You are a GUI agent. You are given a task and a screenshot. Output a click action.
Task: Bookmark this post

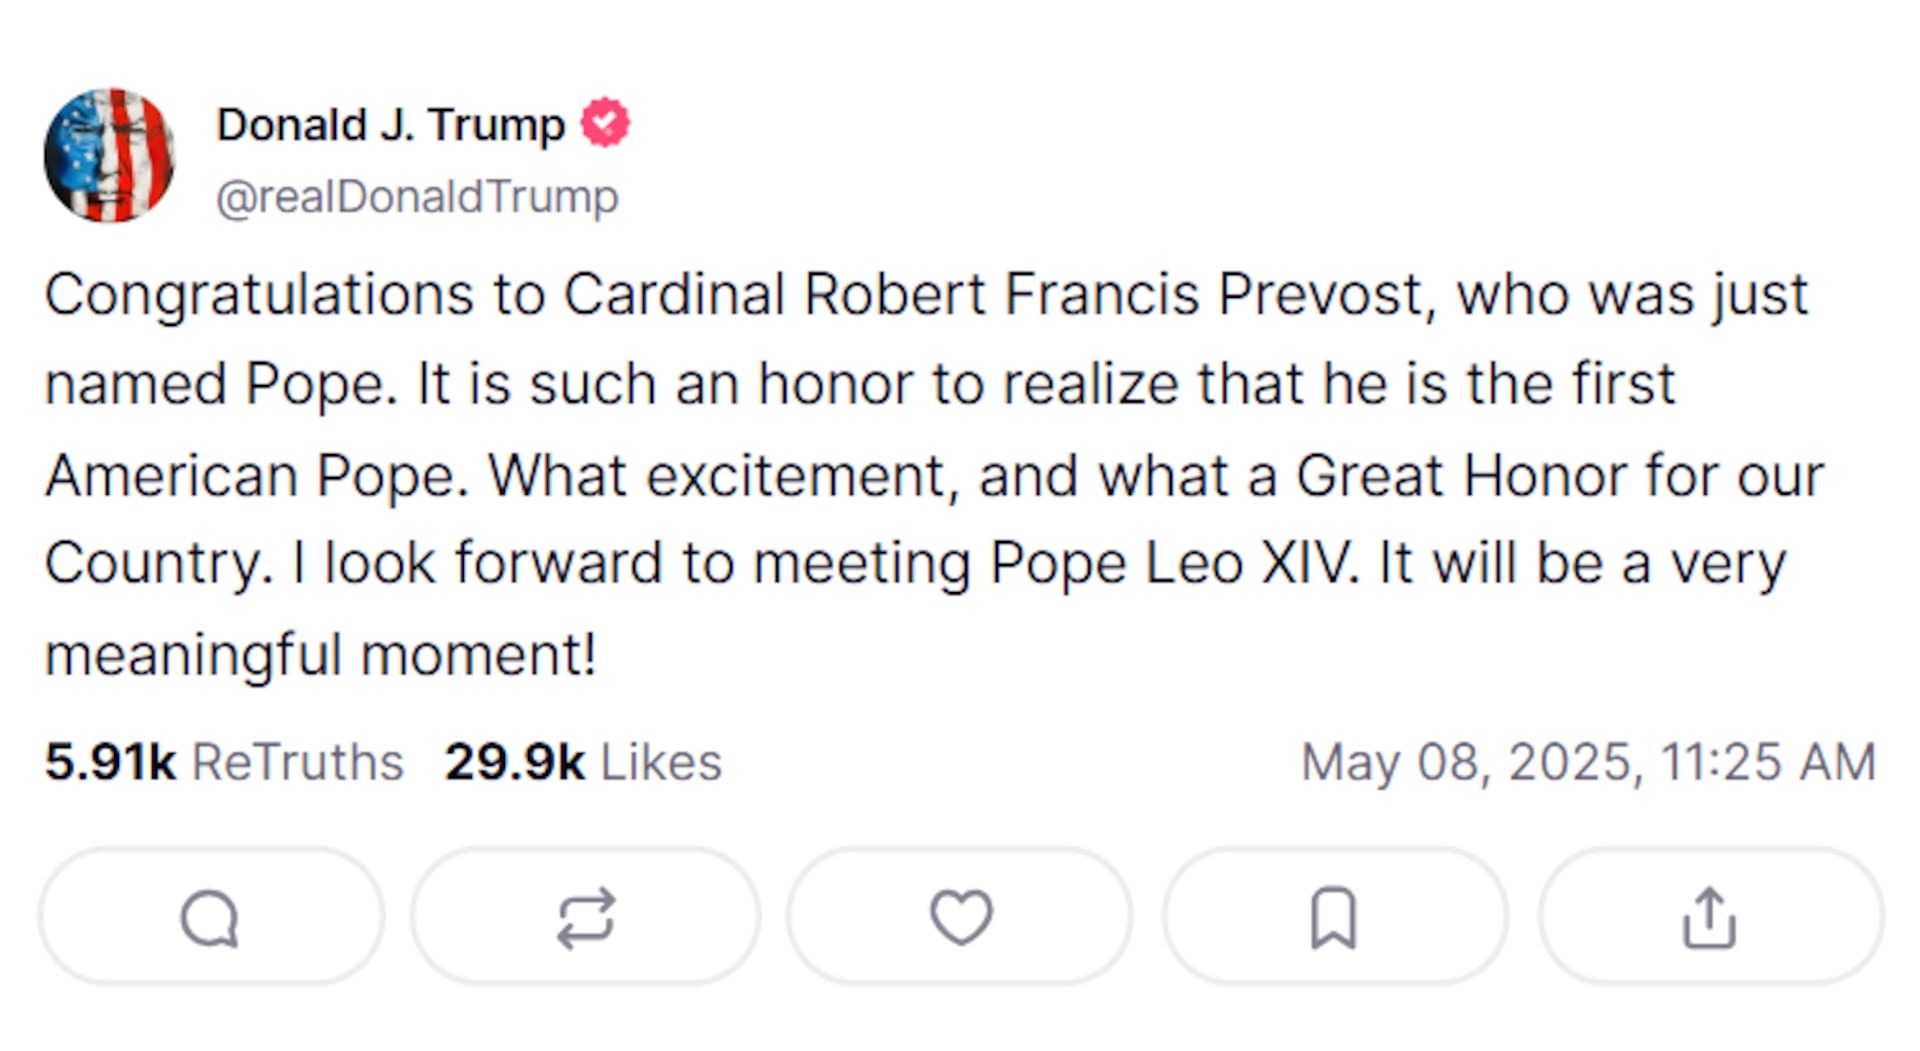(x=1335, y=917)
